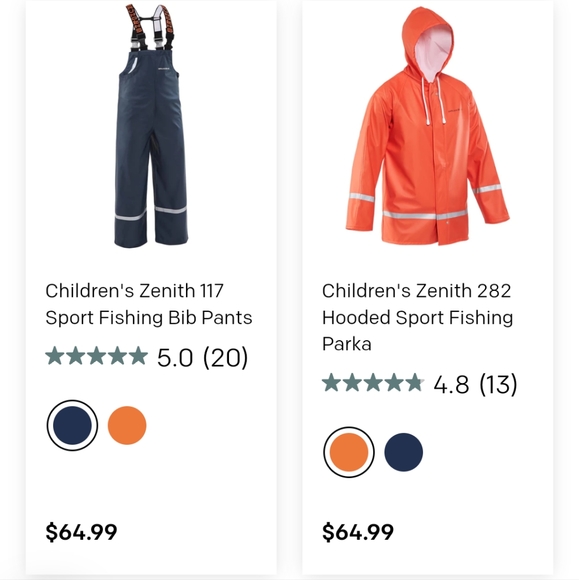Screen dimensions: 579x580
Task: Select orange color swatch for Zenith 282 parka
Action: [349, 452]
